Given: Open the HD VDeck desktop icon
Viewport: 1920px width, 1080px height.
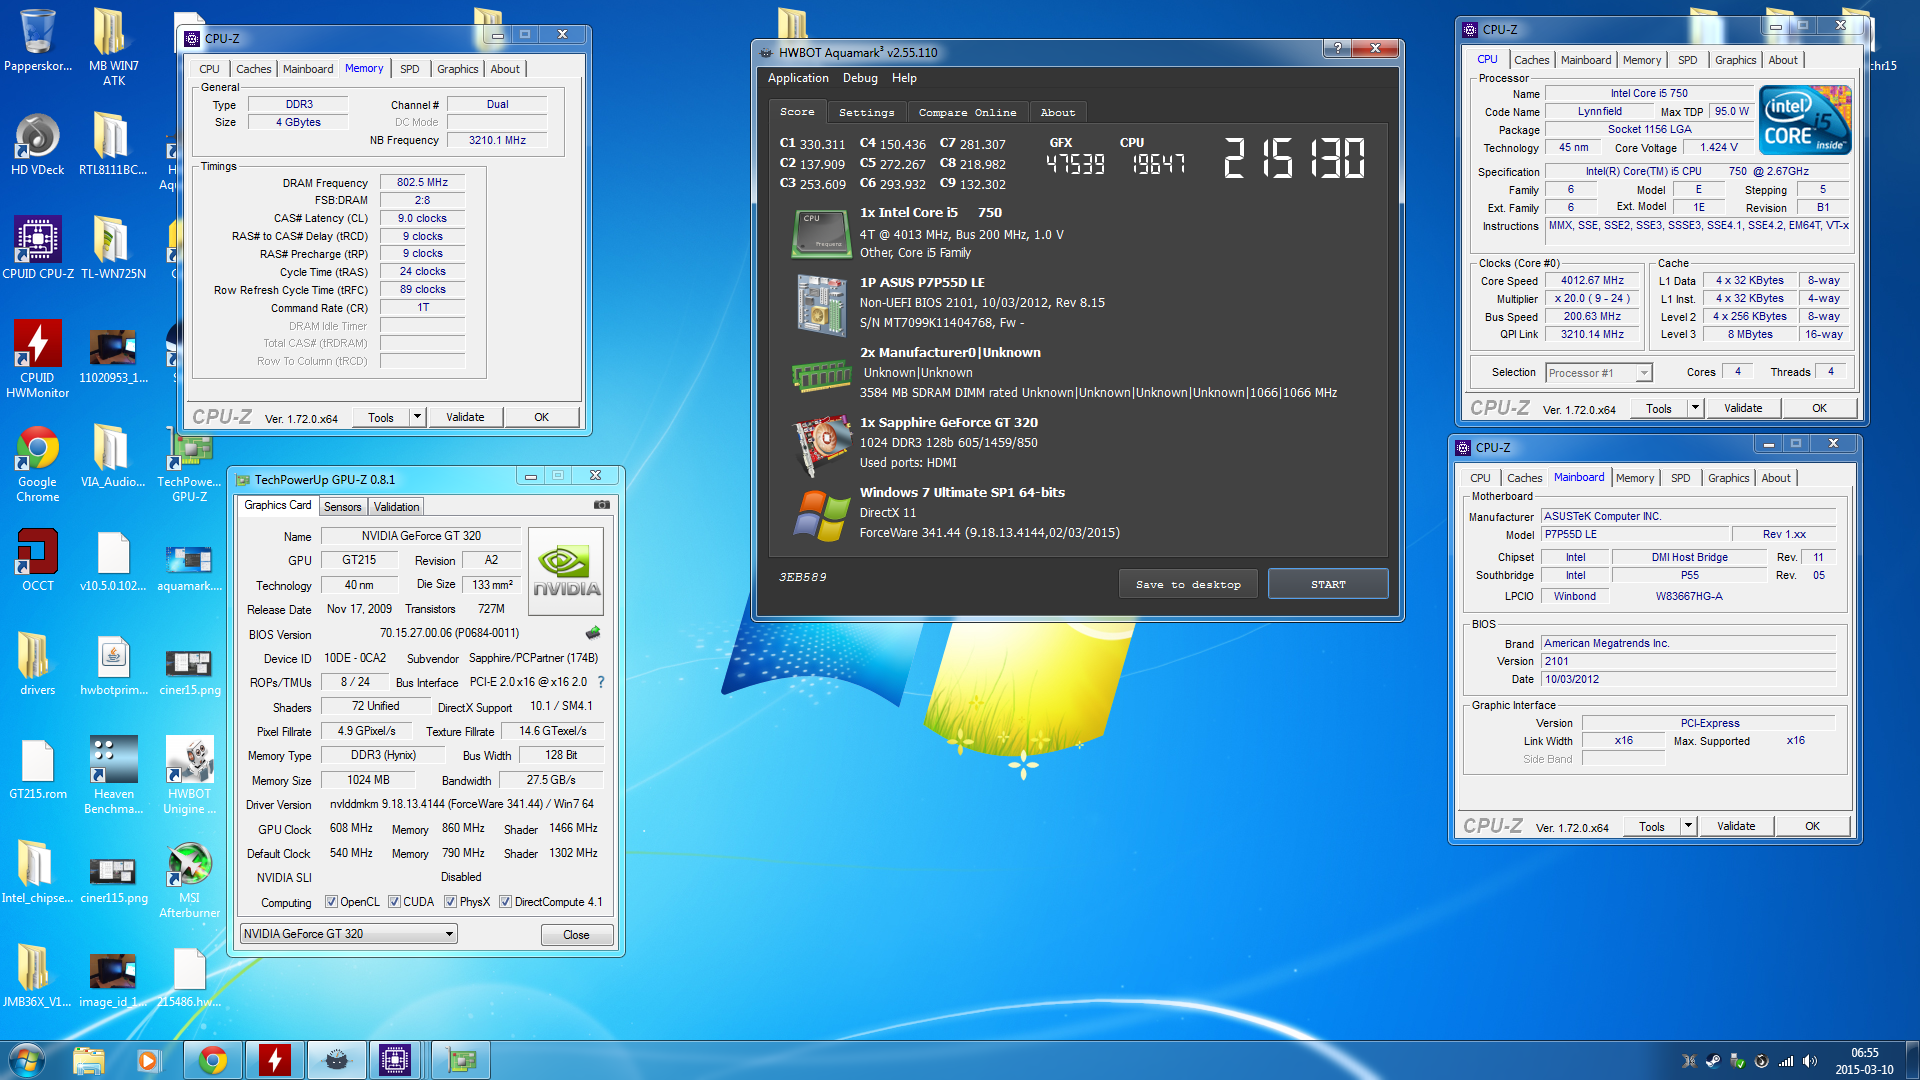Looking at the screenshot, I should pos(38,145).
